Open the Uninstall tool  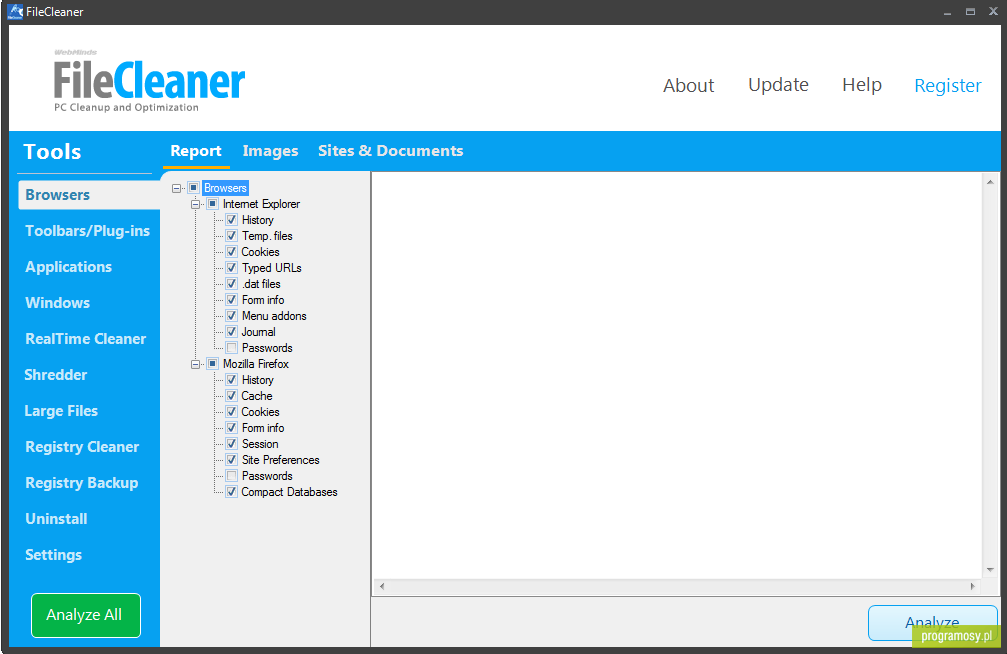tap(56, 518)
